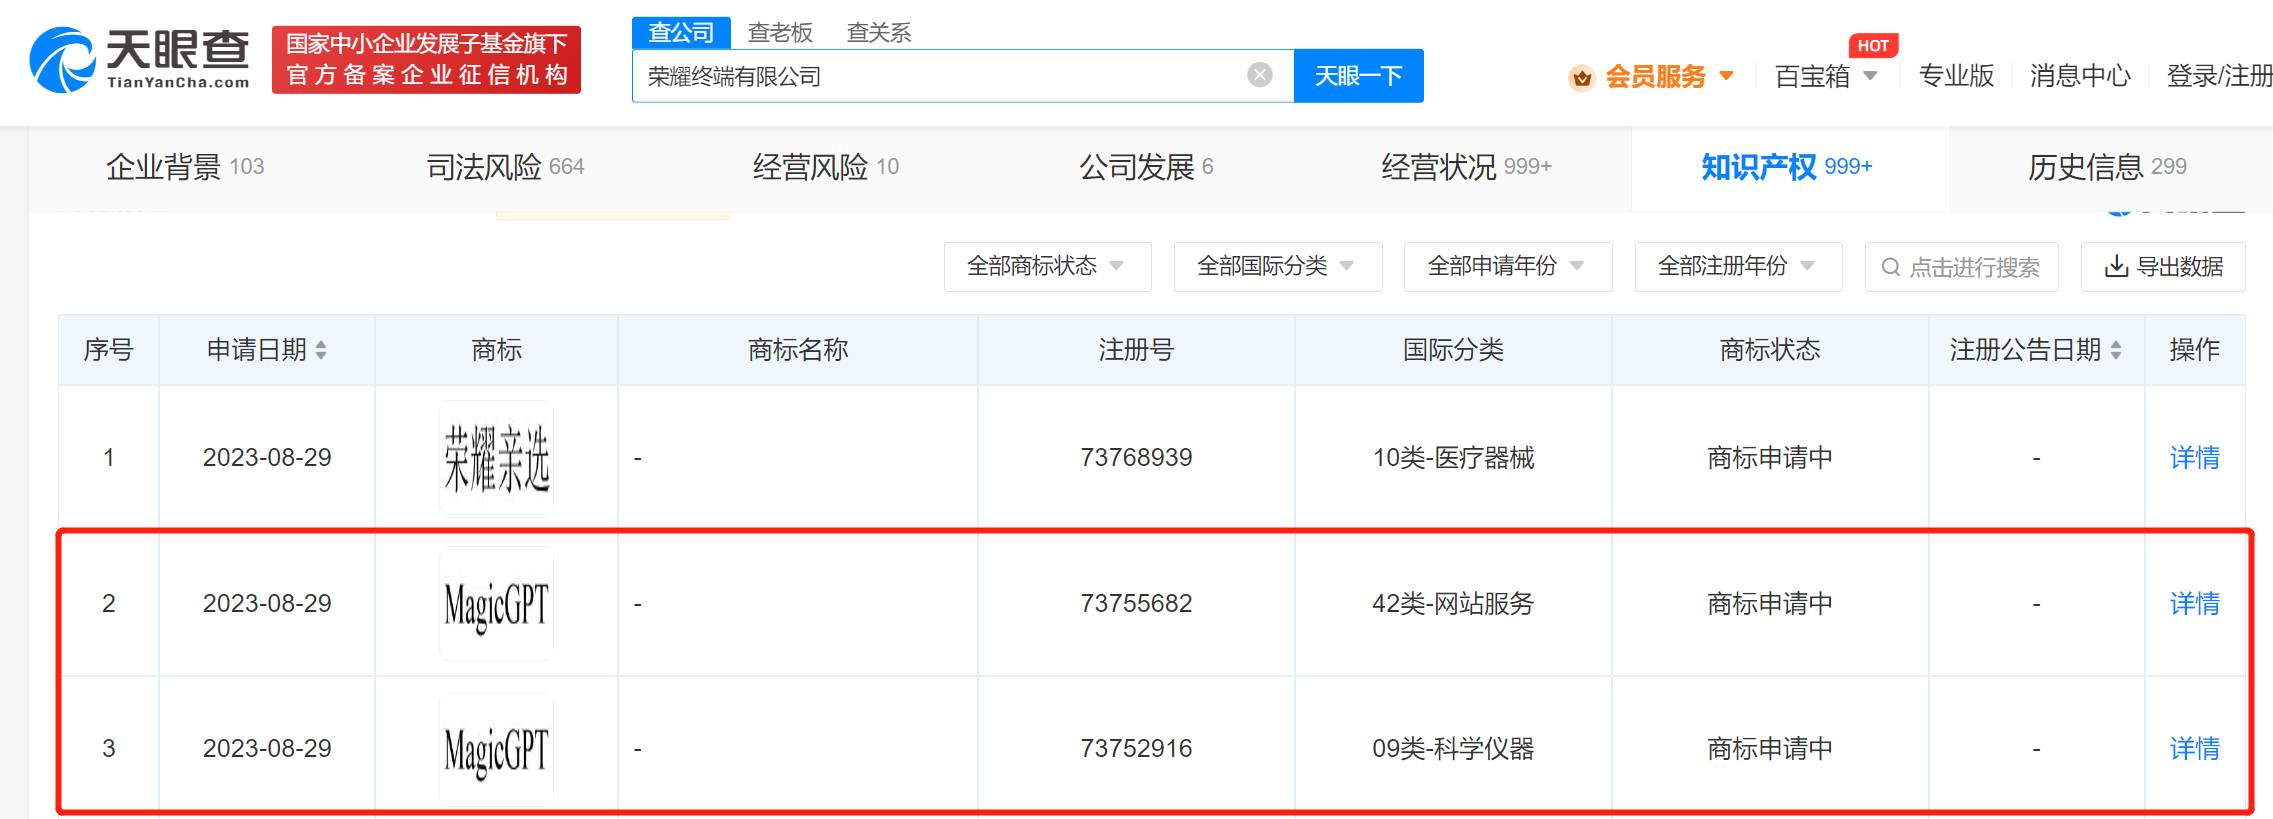2273x819 pixels.
Task: Click the 10类-医疗器械 classification cell
Action: pyautogui.click(x=1453, y=458)
